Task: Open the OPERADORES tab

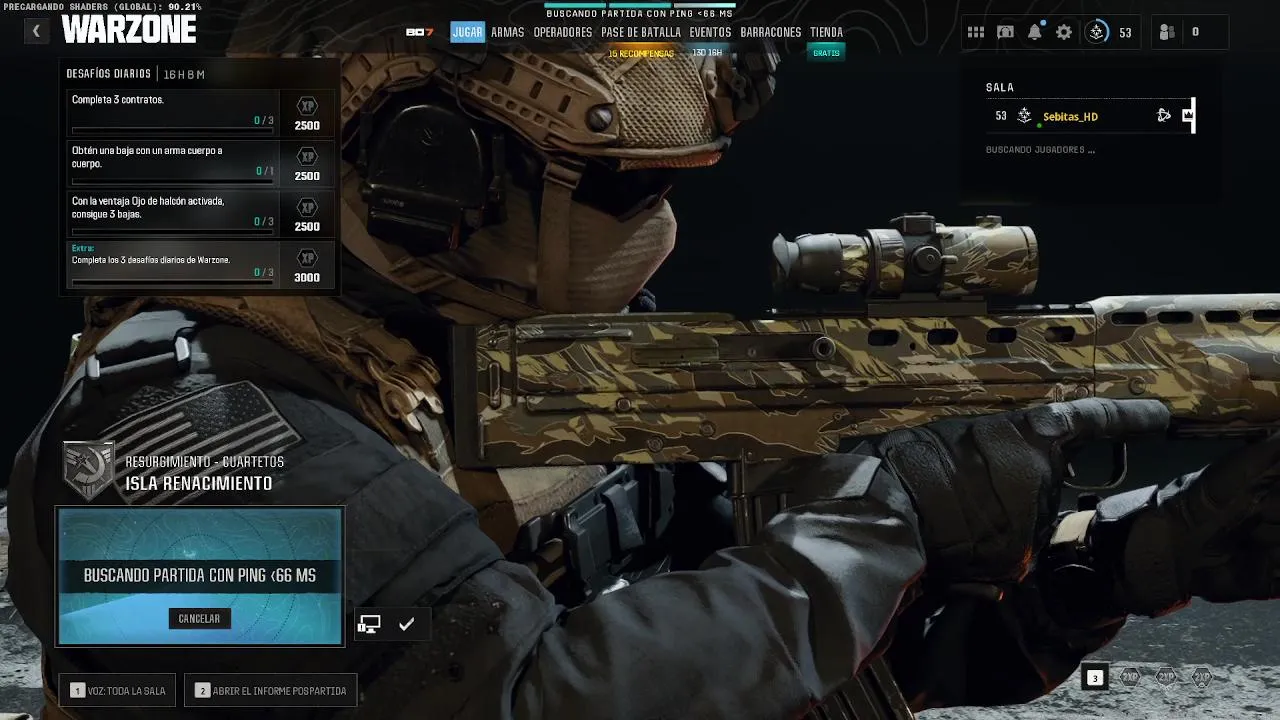Action: coord(563,32)
